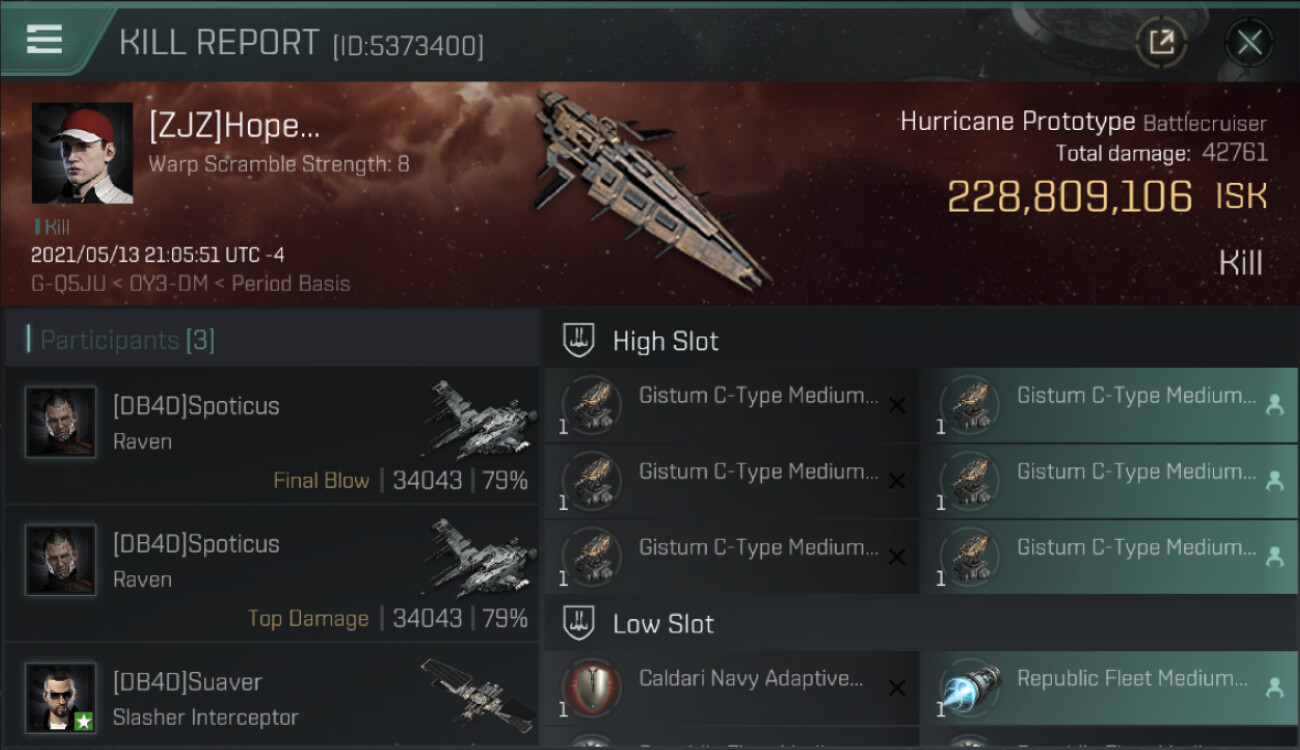Open the [ZJZ]Hope pilot portrait
Screen dimensions: 1300x750
82,153
